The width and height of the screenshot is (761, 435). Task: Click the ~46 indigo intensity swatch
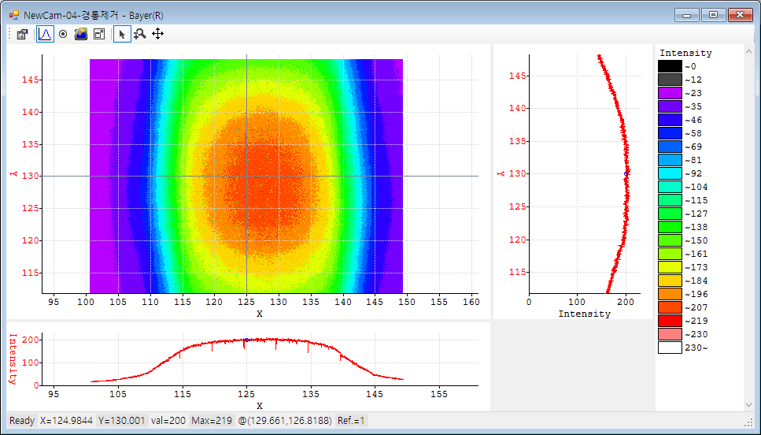[670, 120]
